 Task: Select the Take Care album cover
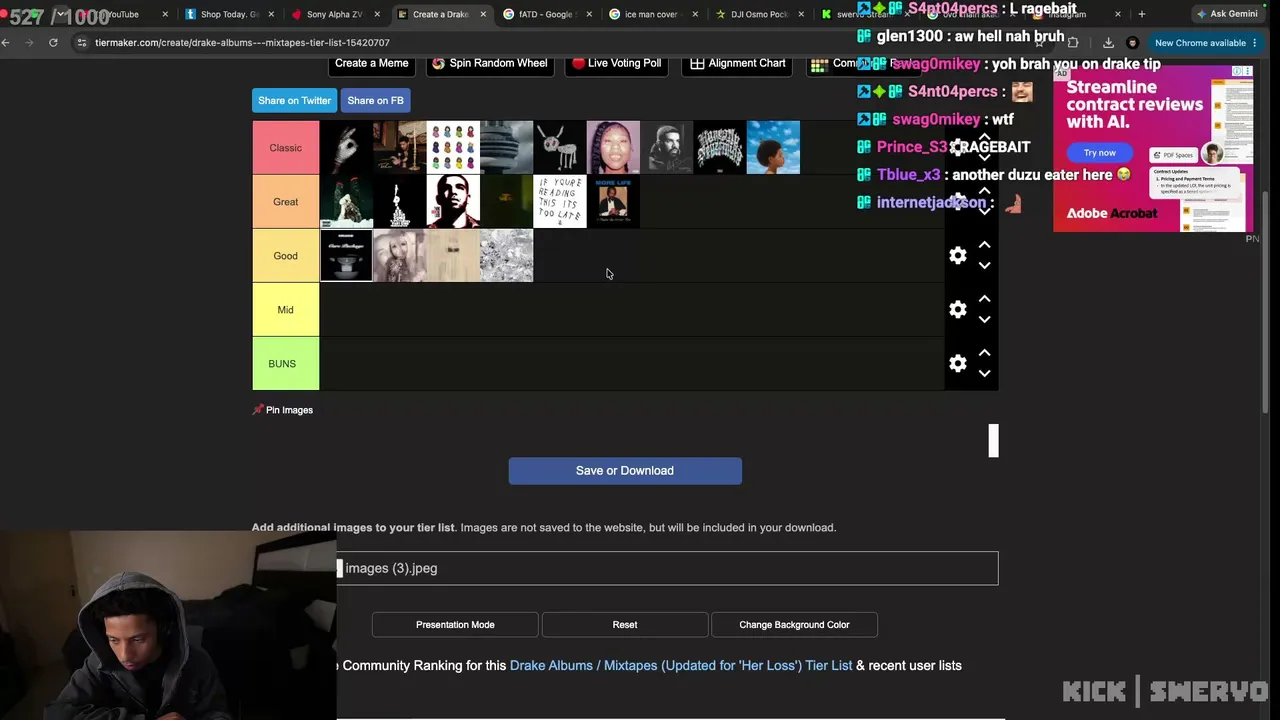coord(400,148)
